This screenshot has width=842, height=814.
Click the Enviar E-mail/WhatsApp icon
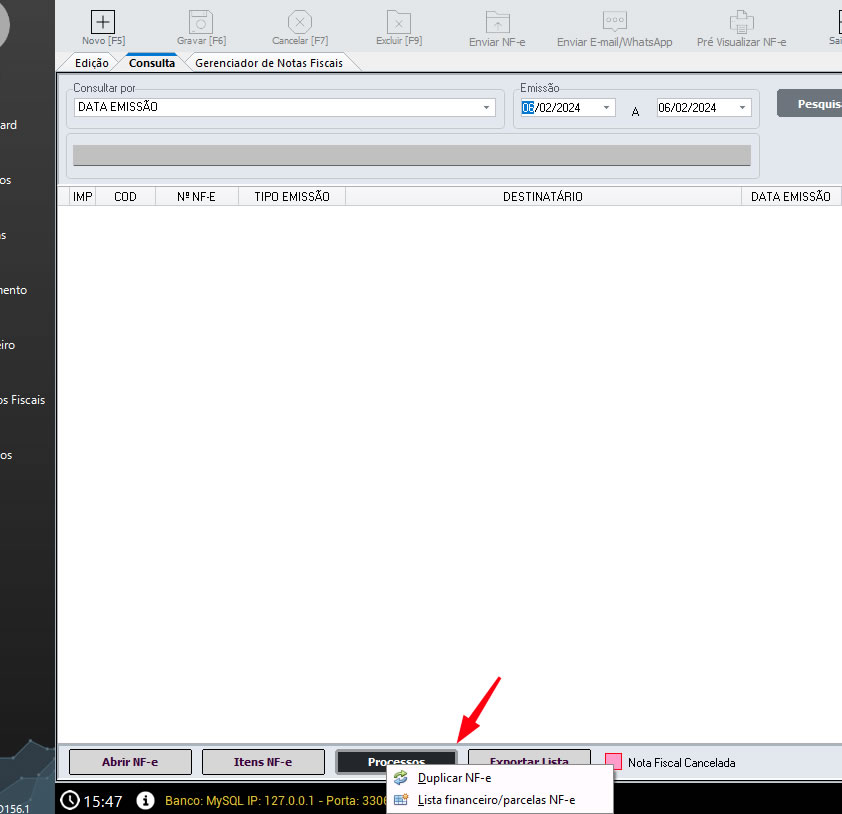point(614,22)
